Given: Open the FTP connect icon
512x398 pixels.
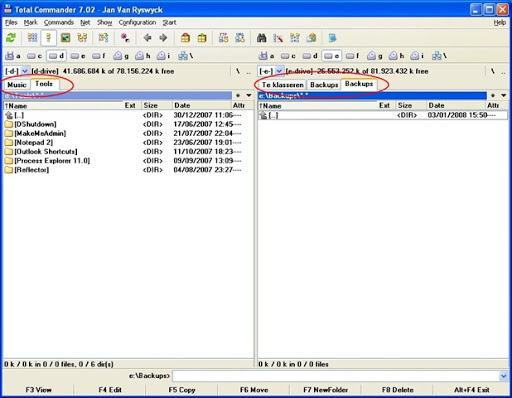Looking at the screenshot, I should [x=223, y=38].
